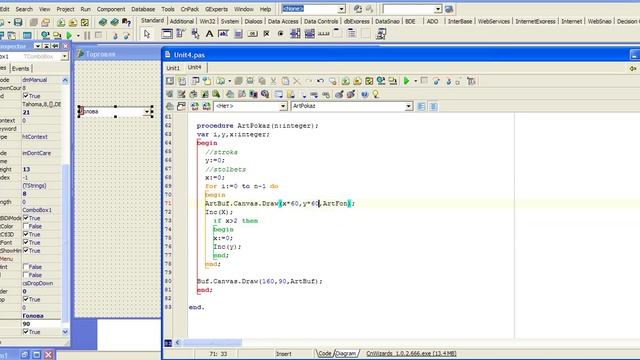
Task: Open the Run dropdown arrow in editor toolbar
Action: 416,81
